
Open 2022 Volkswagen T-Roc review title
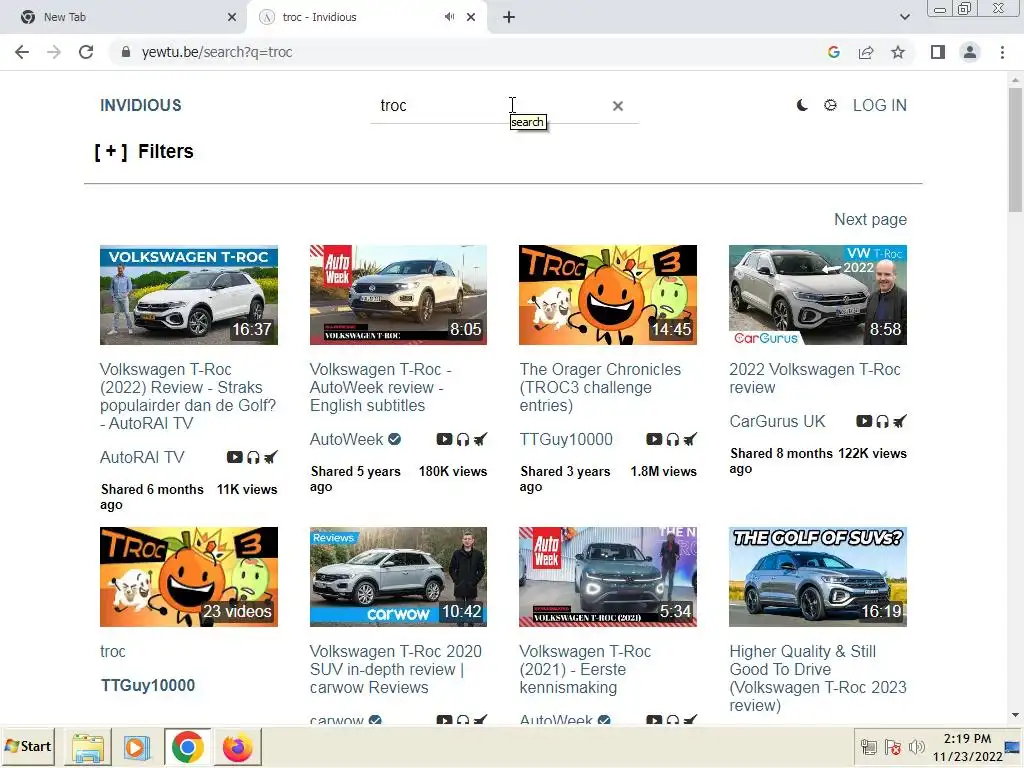point(814,378)
